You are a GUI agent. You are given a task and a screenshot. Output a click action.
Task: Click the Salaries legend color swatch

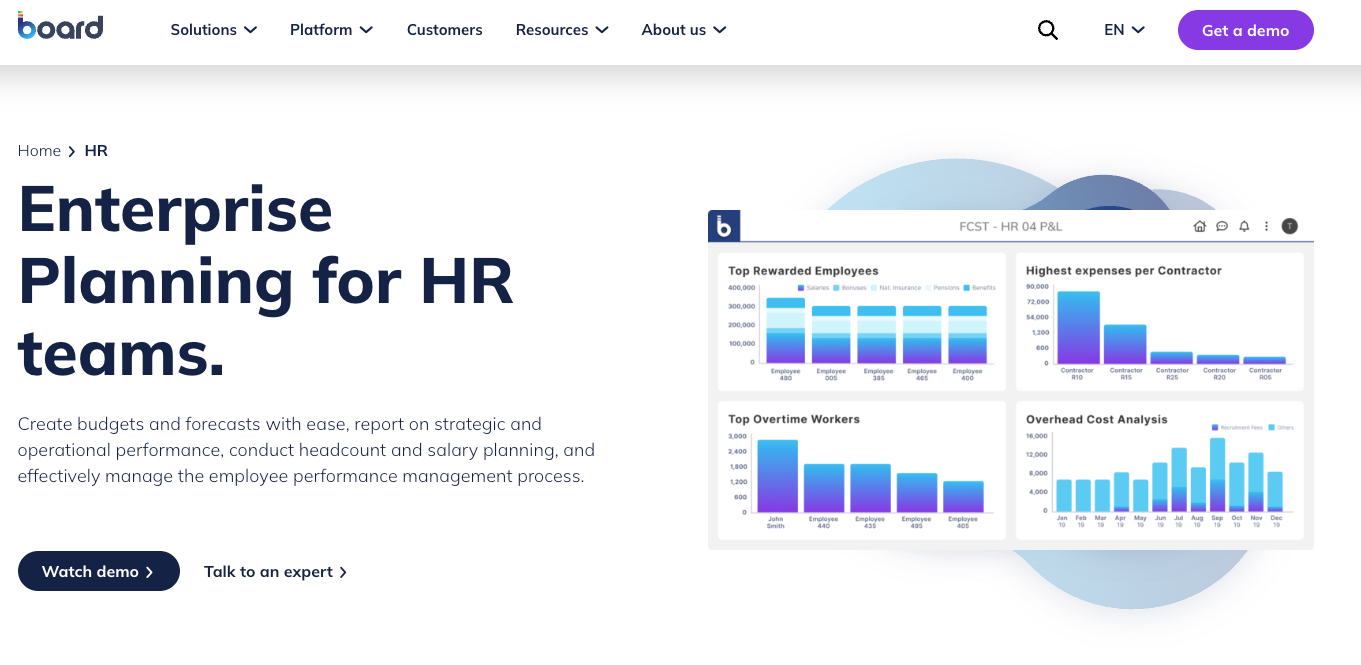point(801,288)
